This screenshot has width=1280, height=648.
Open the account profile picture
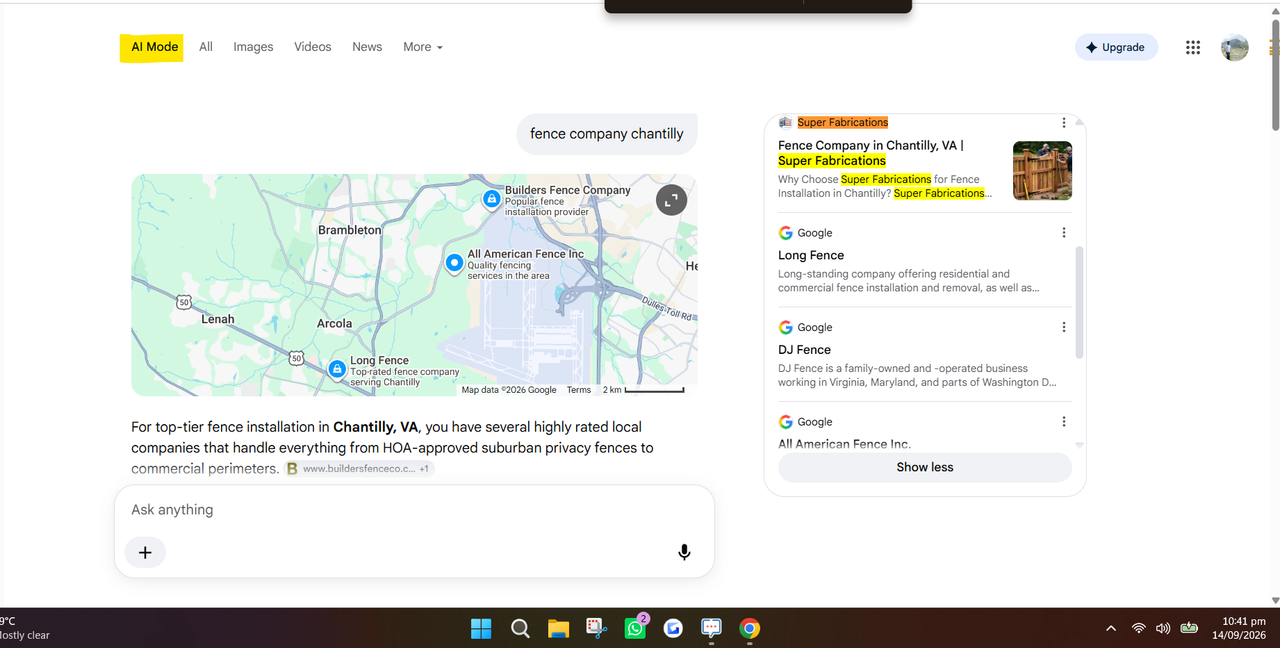tap(1234, 47)
